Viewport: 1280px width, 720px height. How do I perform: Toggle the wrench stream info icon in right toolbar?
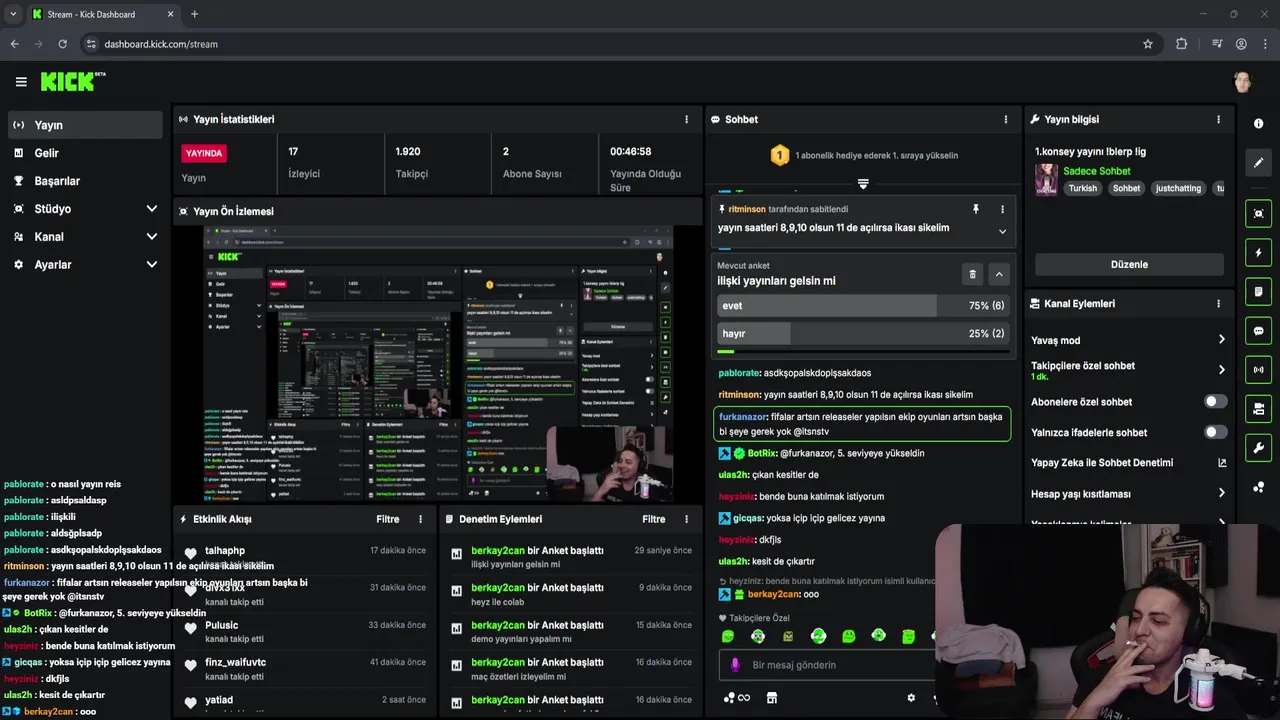(x=1258, y=448)
